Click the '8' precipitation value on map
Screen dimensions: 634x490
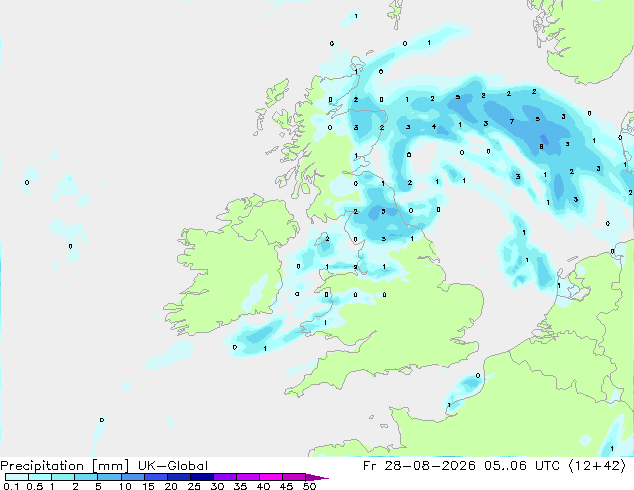click(541, 147)
